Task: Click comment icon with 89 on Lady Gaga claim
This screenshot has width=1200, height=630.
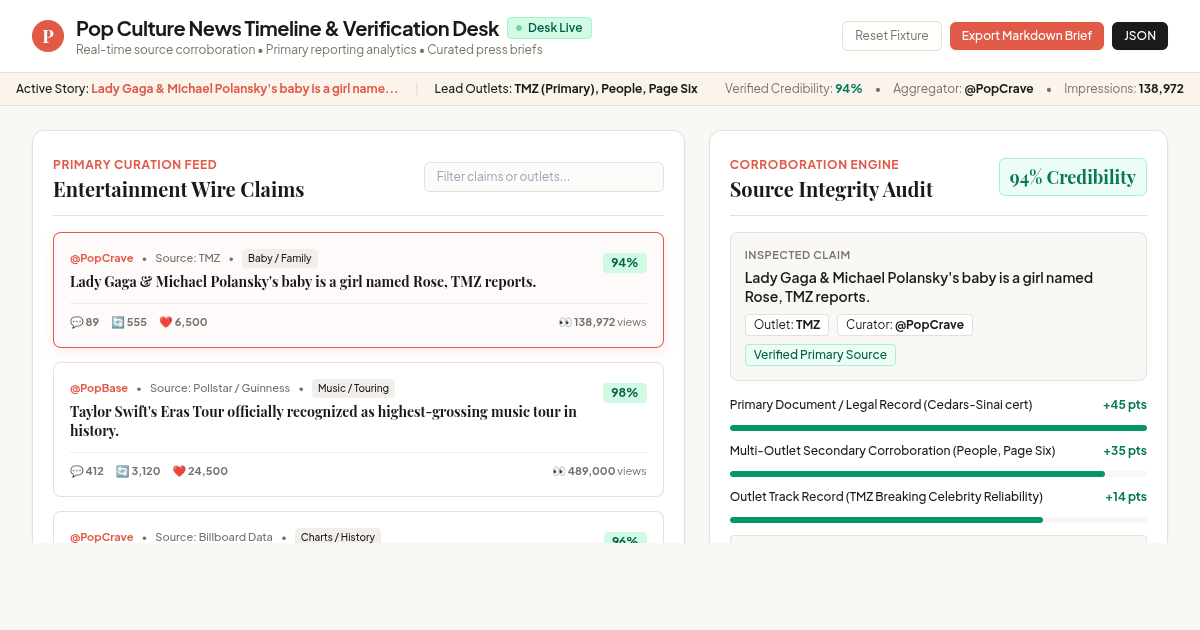Action: click(76, 322)
